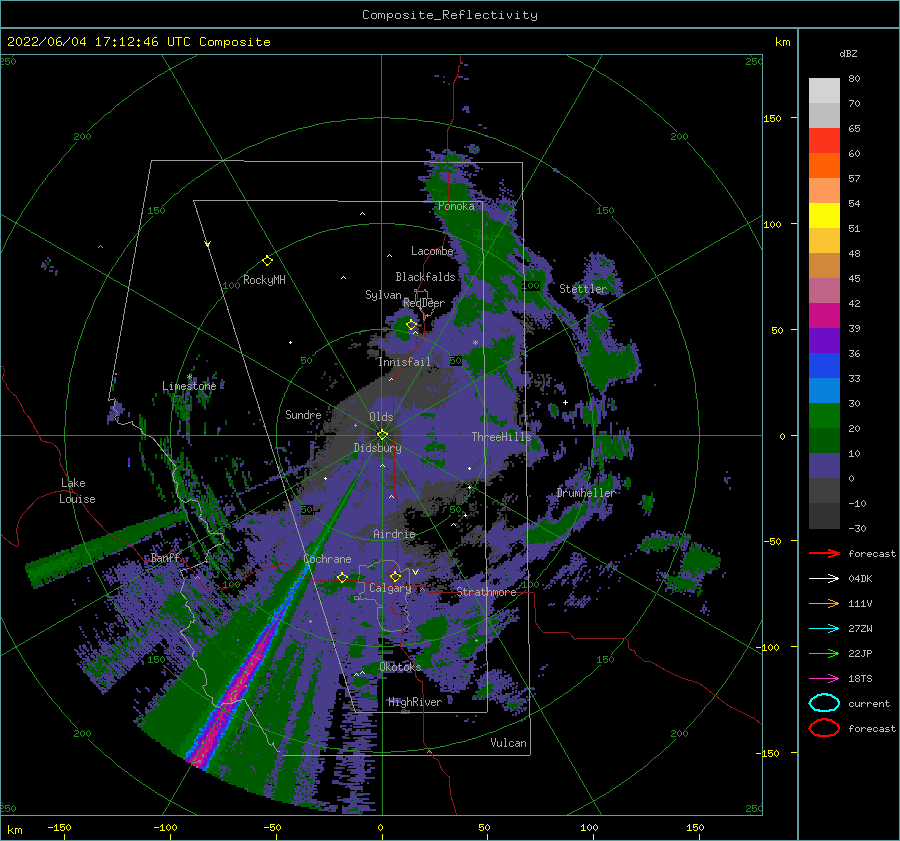Click the white 04DK arrow in legend

(824, 578)
